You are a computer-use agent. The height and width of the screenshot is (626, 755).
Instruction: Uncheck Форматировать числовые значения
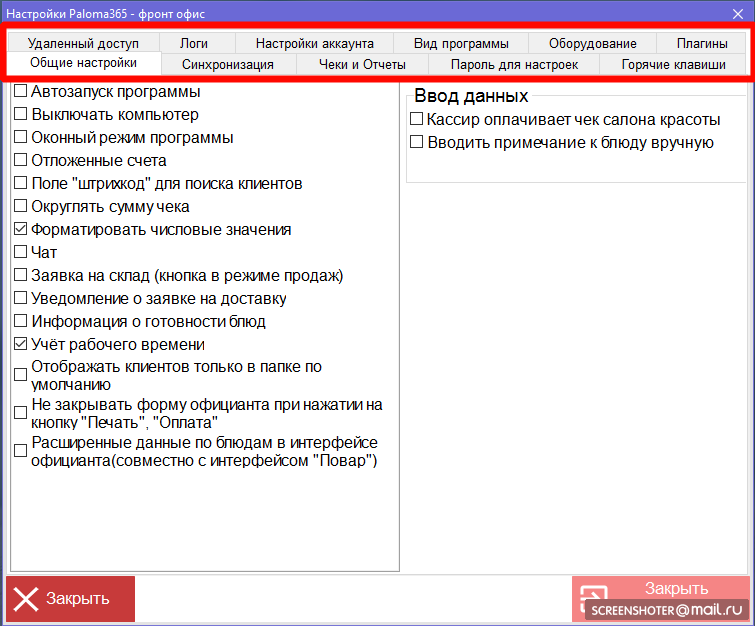coord(21,230)
